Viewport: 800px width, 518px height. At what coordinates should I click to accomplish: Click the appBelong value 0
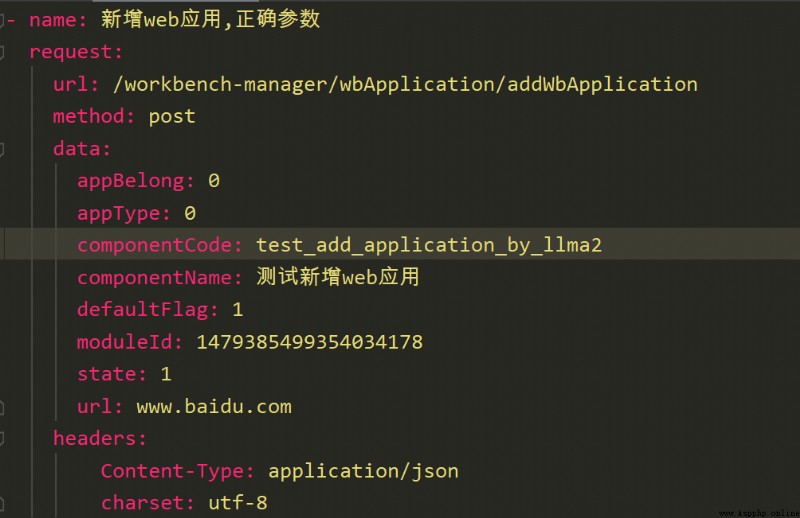(214, 181)
